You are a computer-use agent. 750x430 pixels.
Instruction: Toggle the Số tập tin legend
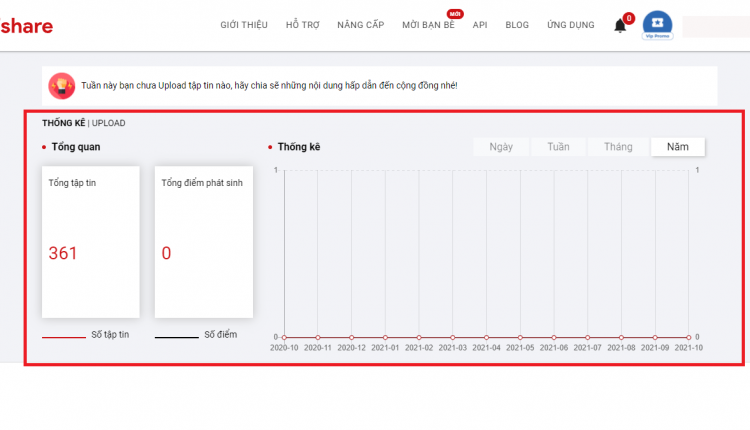pos(86,335)
